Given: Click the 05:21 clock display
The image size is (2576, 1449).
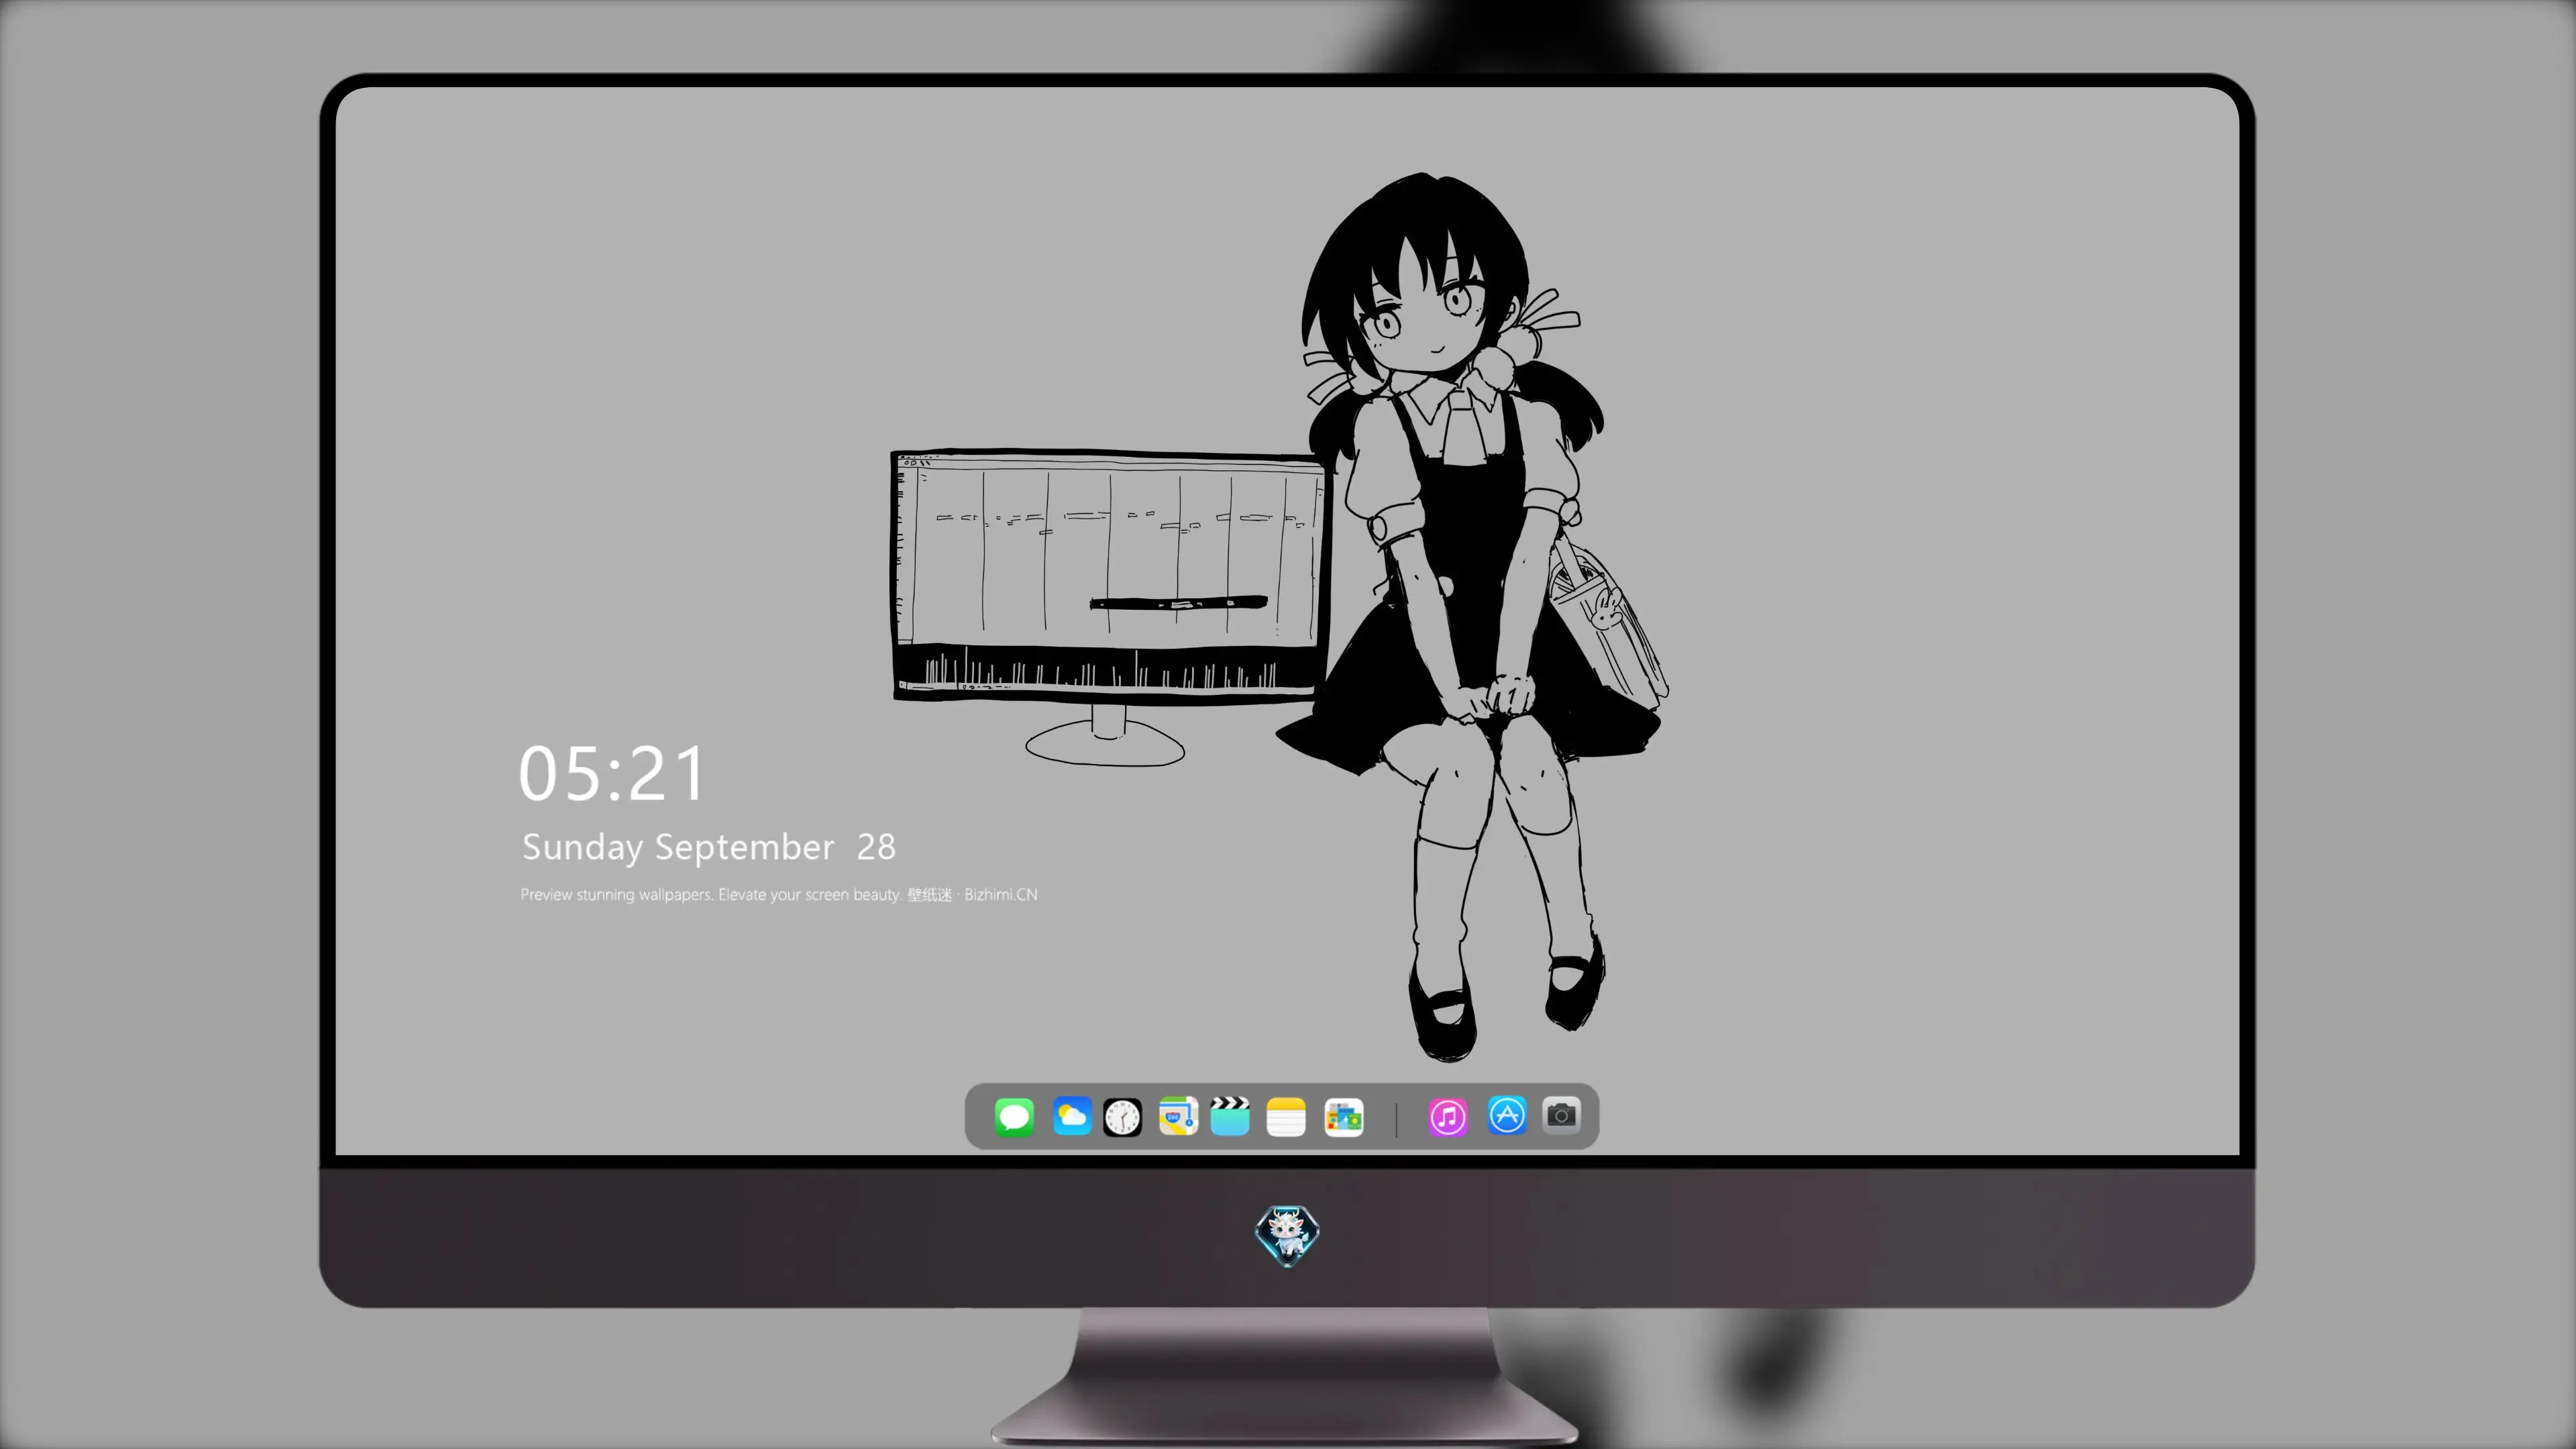Looking at the screenshot, I should click(612, 774).
